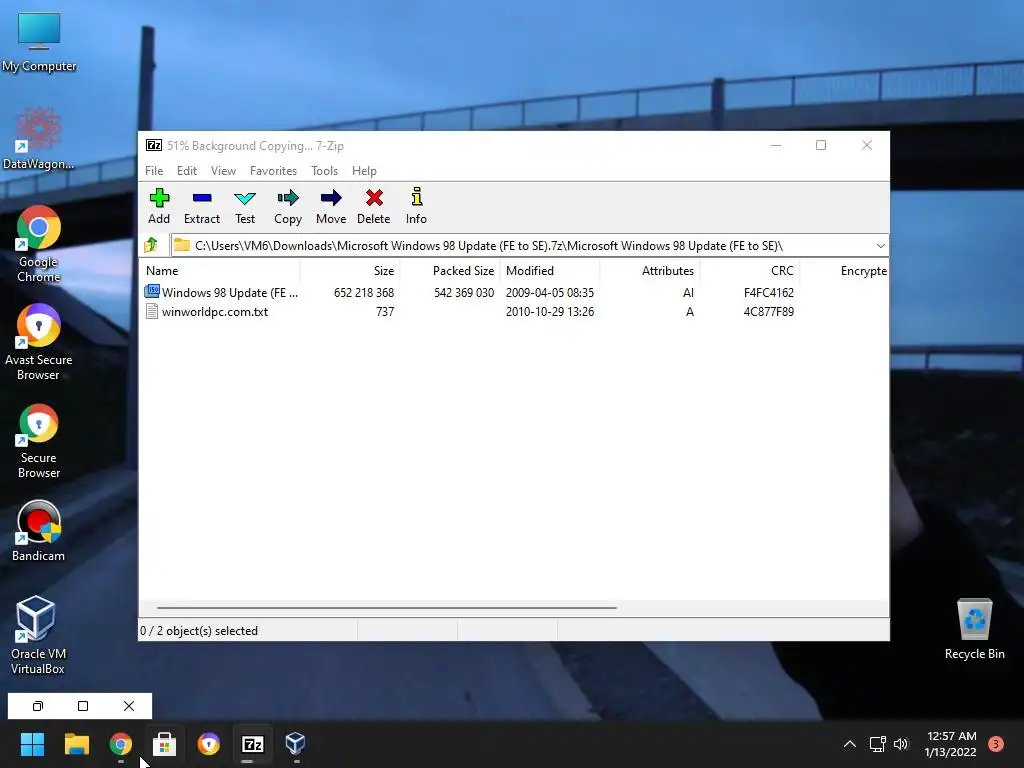Viewport: 1024px width, 768px height.
Task: Open network status tray icon
Action: (877, 744)
